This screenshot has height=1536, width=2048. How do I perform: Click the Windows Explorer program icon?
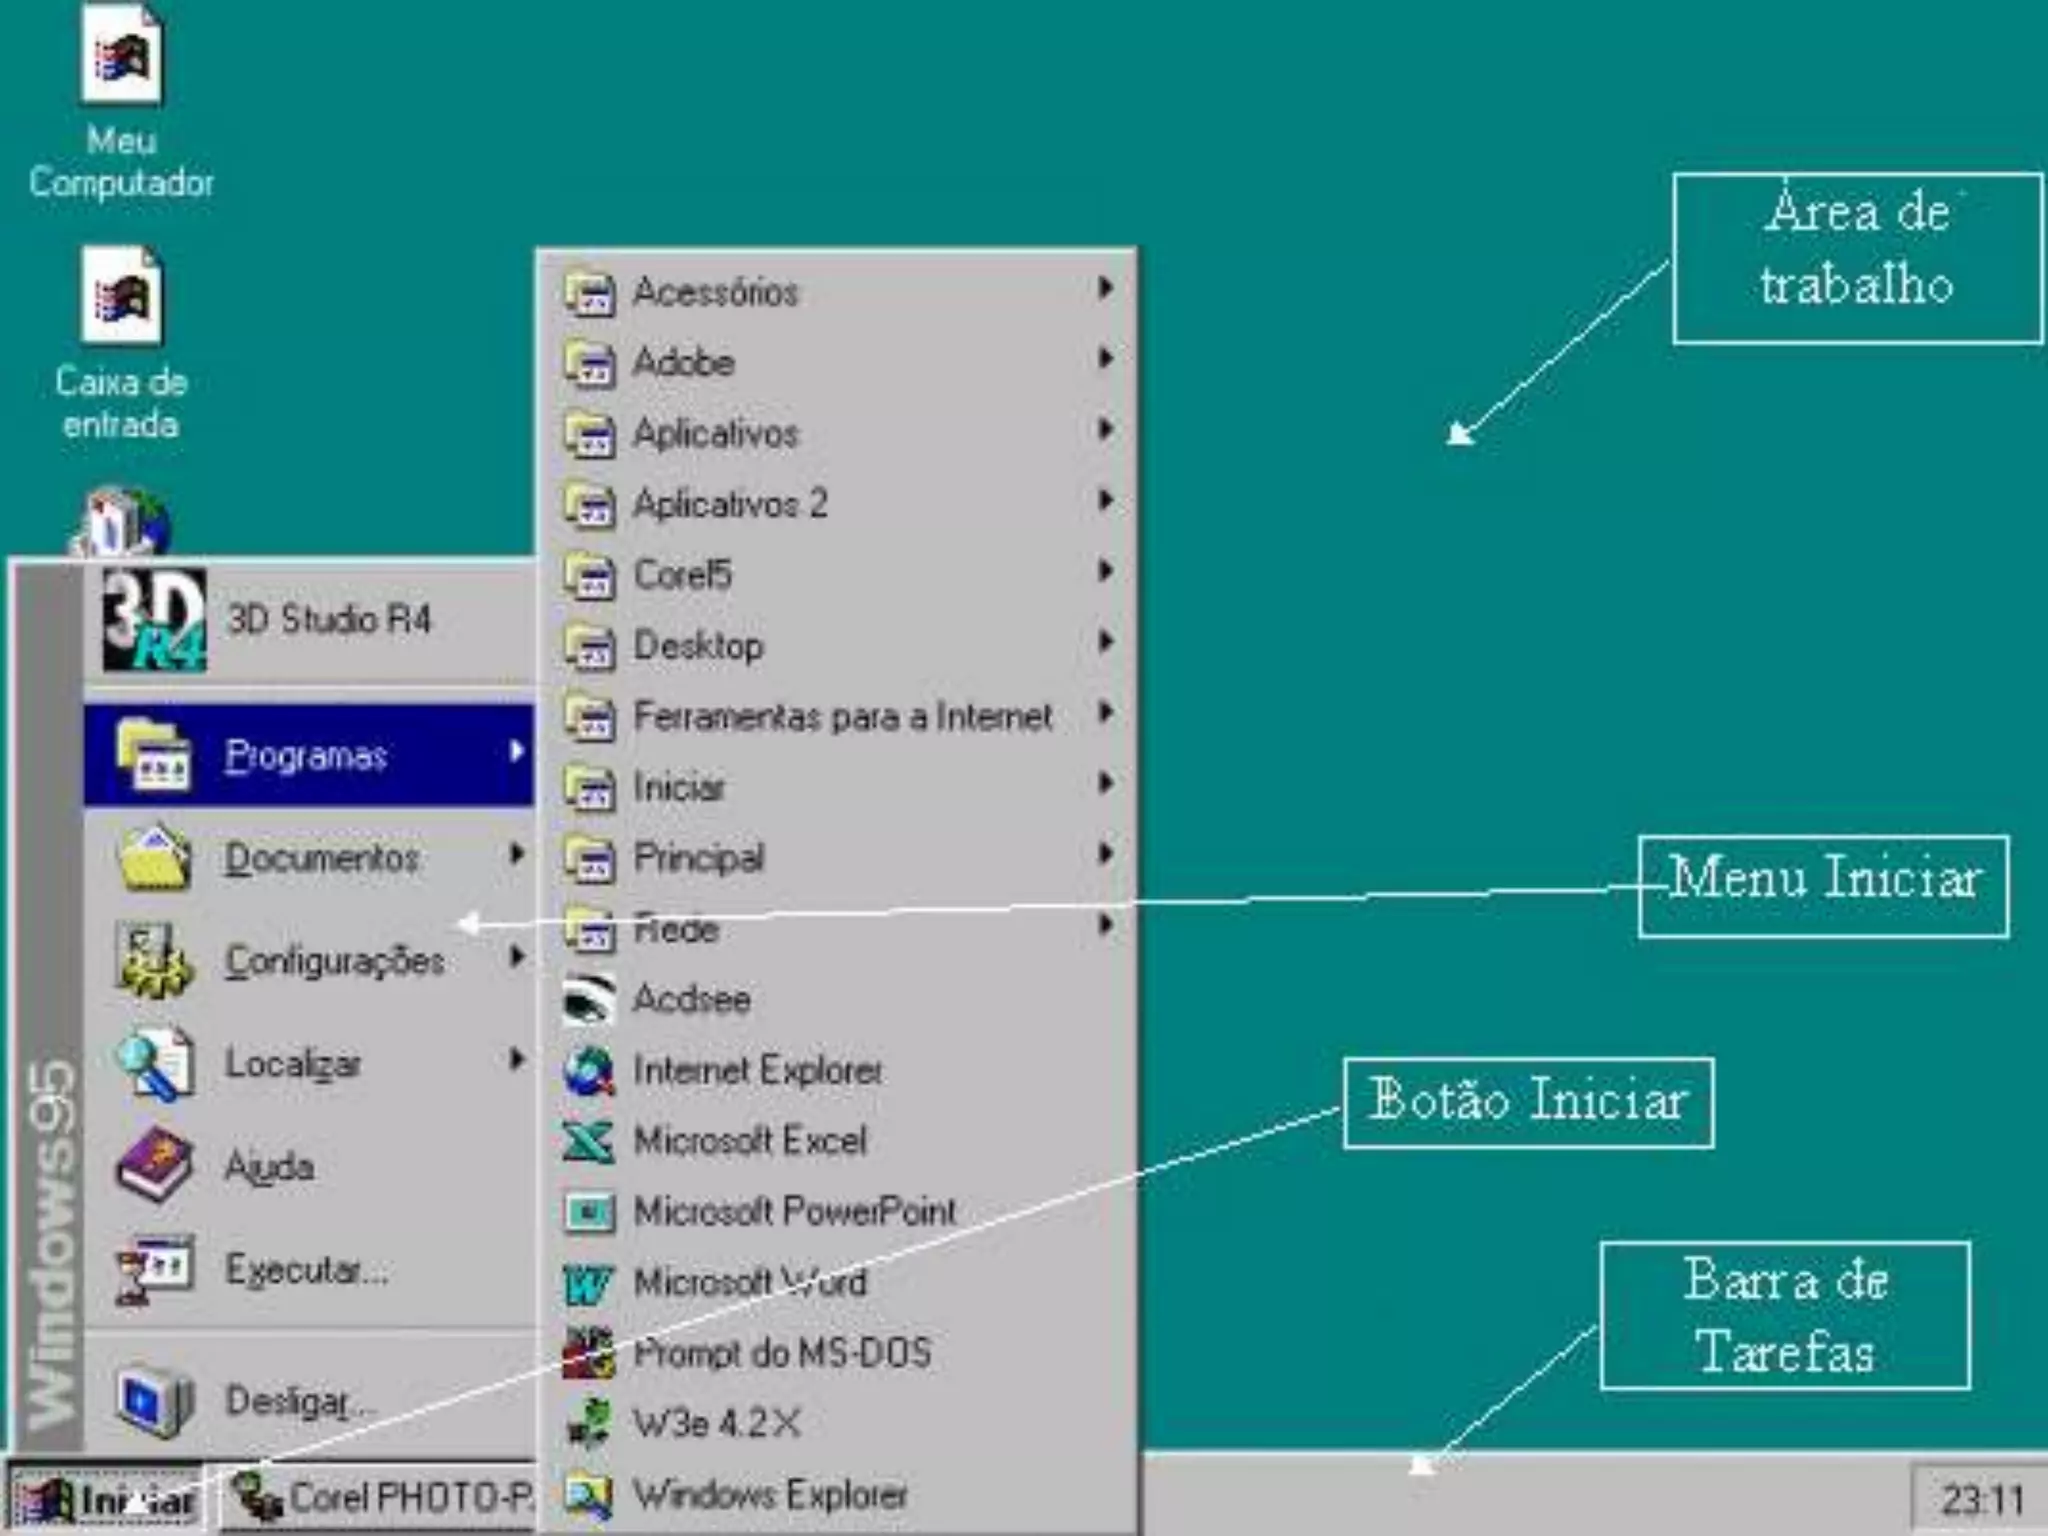click(x=588, y=1496)
